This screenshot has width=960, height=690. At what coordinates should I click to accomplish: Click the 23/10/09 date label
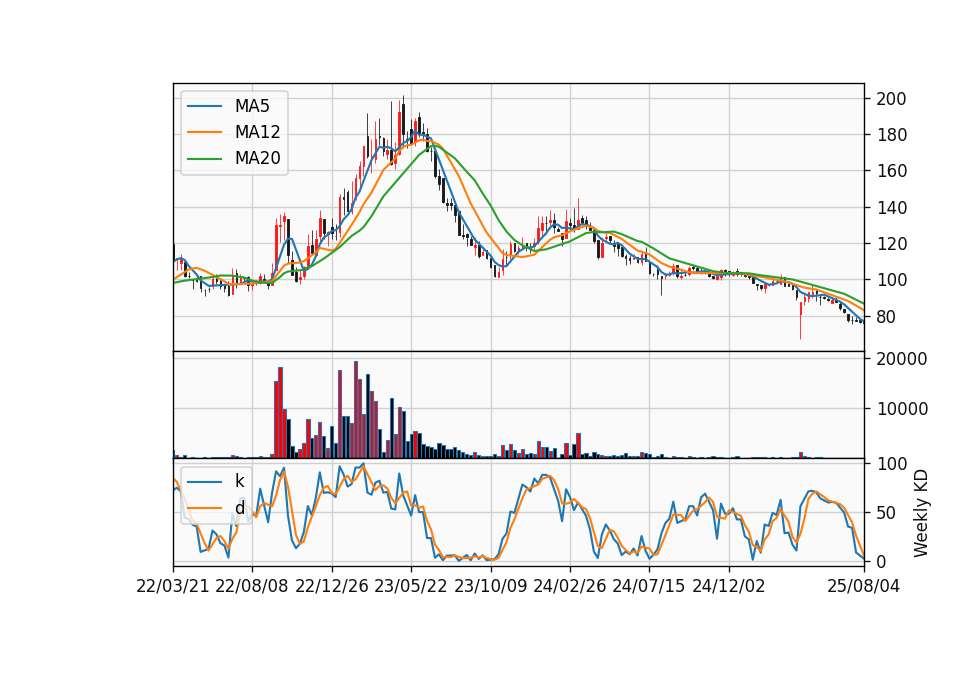[490, 586]
